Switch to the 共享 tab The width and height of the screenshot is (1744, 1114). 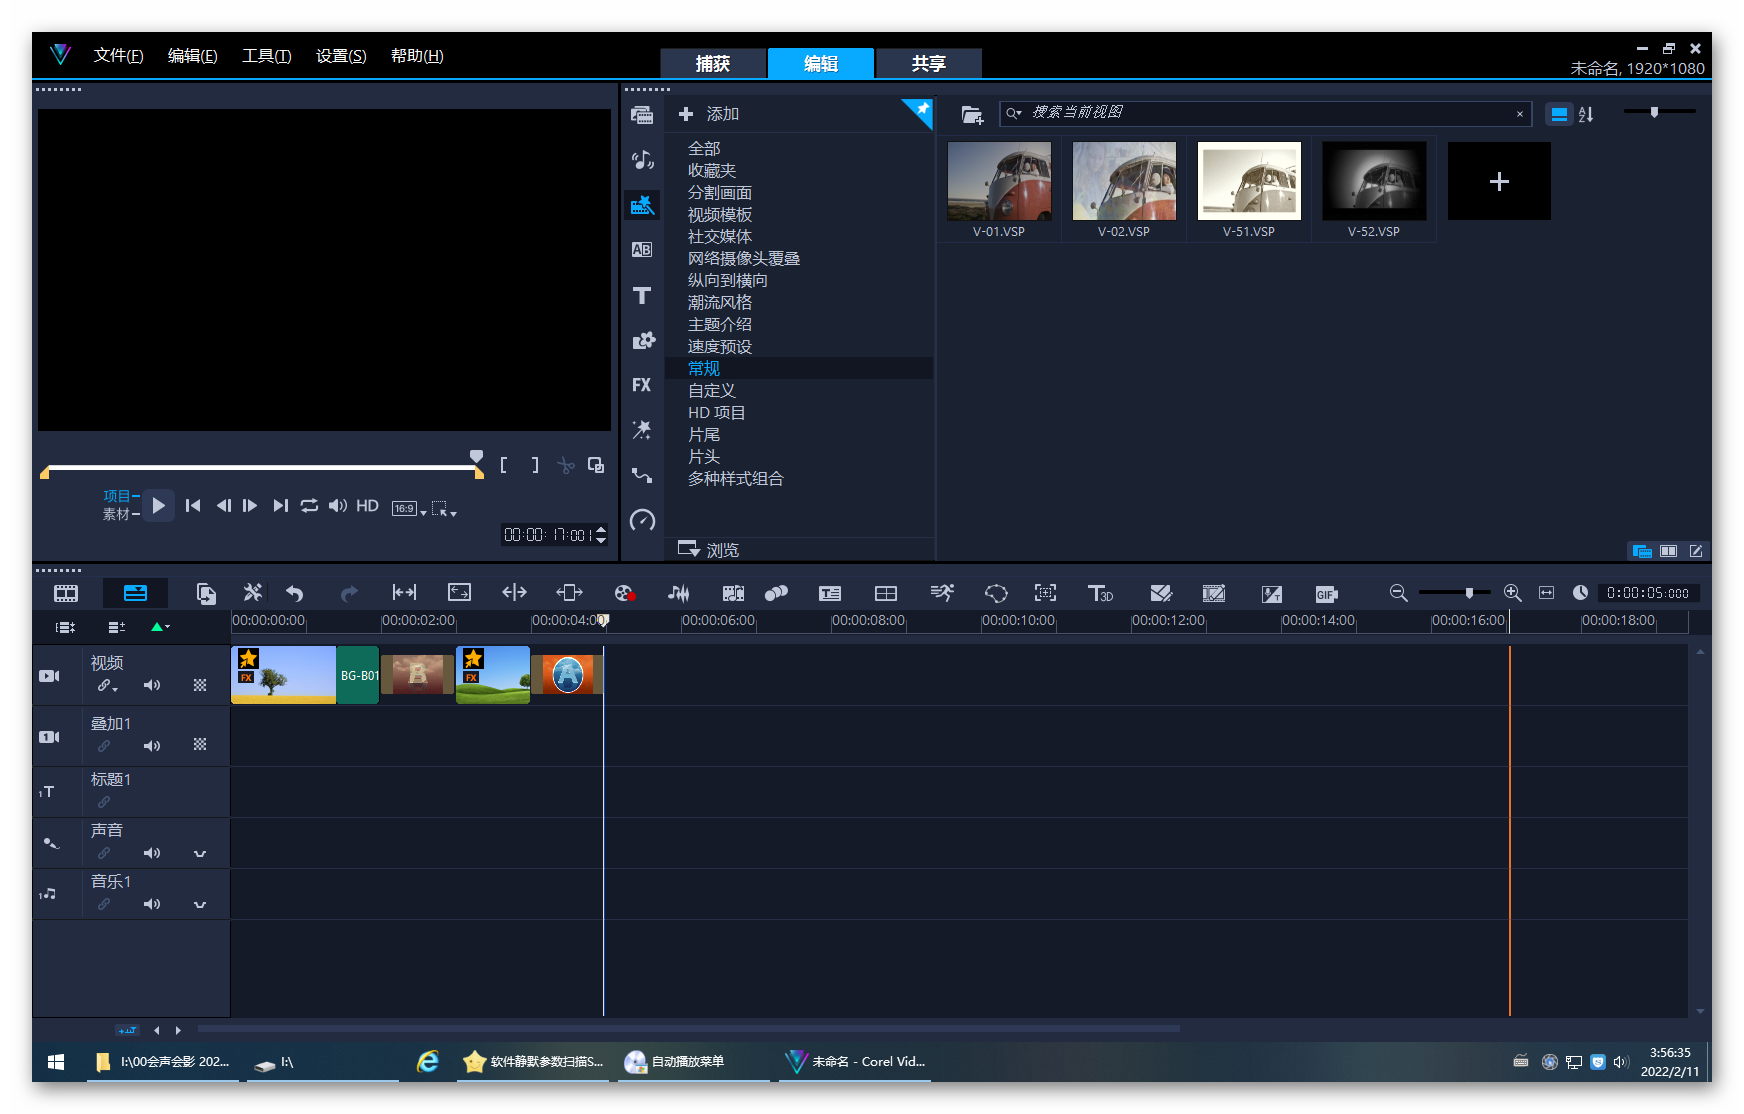(x=929, y=63)
